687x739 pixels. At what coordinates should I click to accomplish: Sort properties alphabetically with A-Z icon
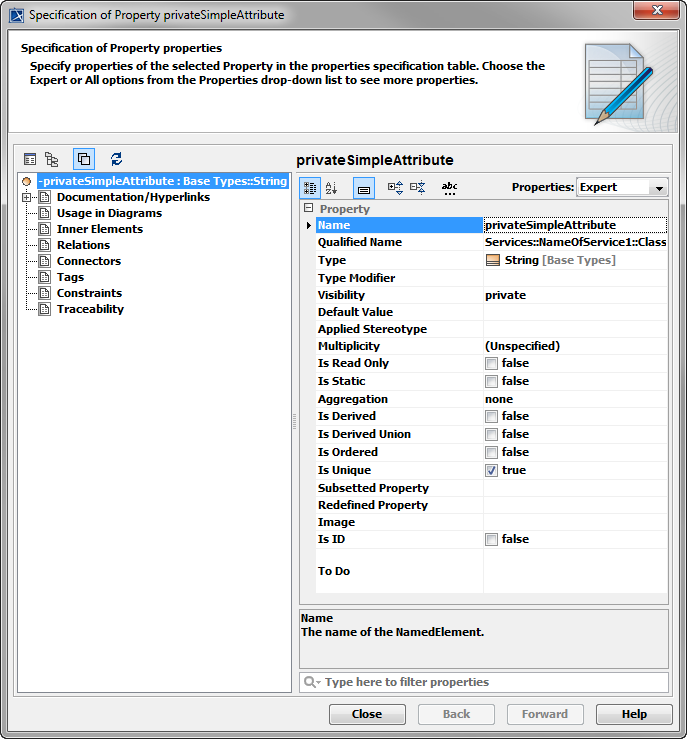pos(332,187)
